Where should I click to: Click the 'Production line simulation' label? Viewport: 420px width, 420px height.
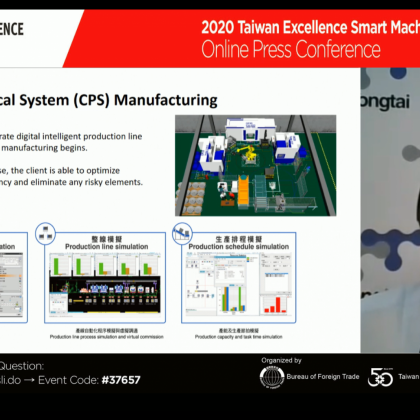107,247
